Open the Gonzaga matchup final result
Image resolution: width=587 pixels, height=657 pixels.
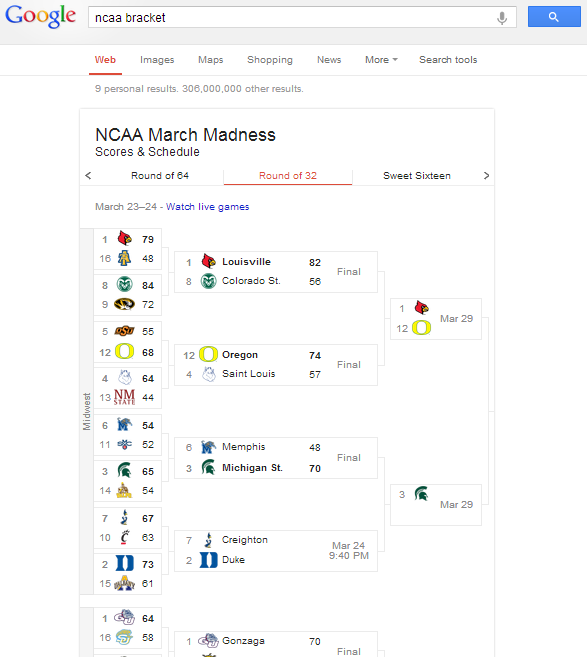tap(276, 644)
